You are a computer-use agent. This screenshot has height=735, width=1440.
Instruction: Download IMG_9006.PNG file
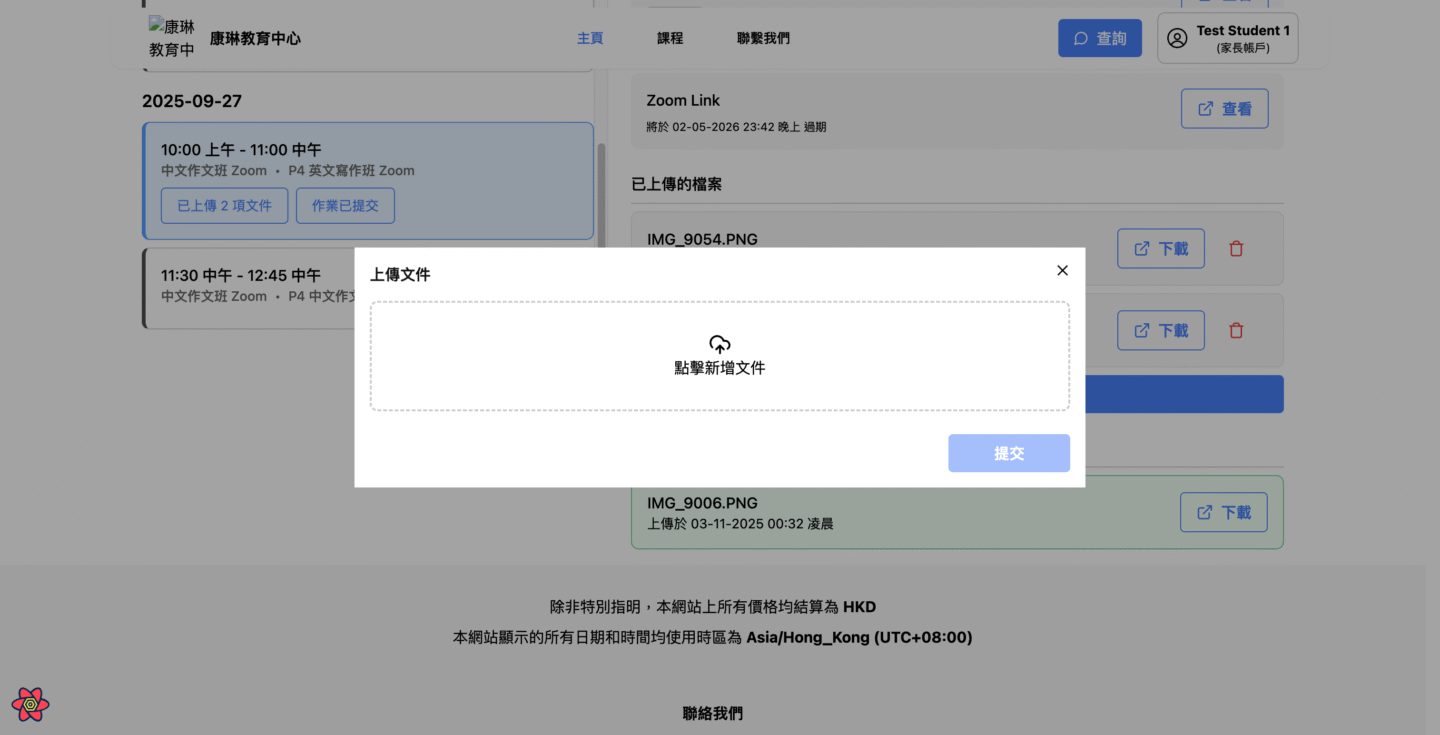(1223, 512)
